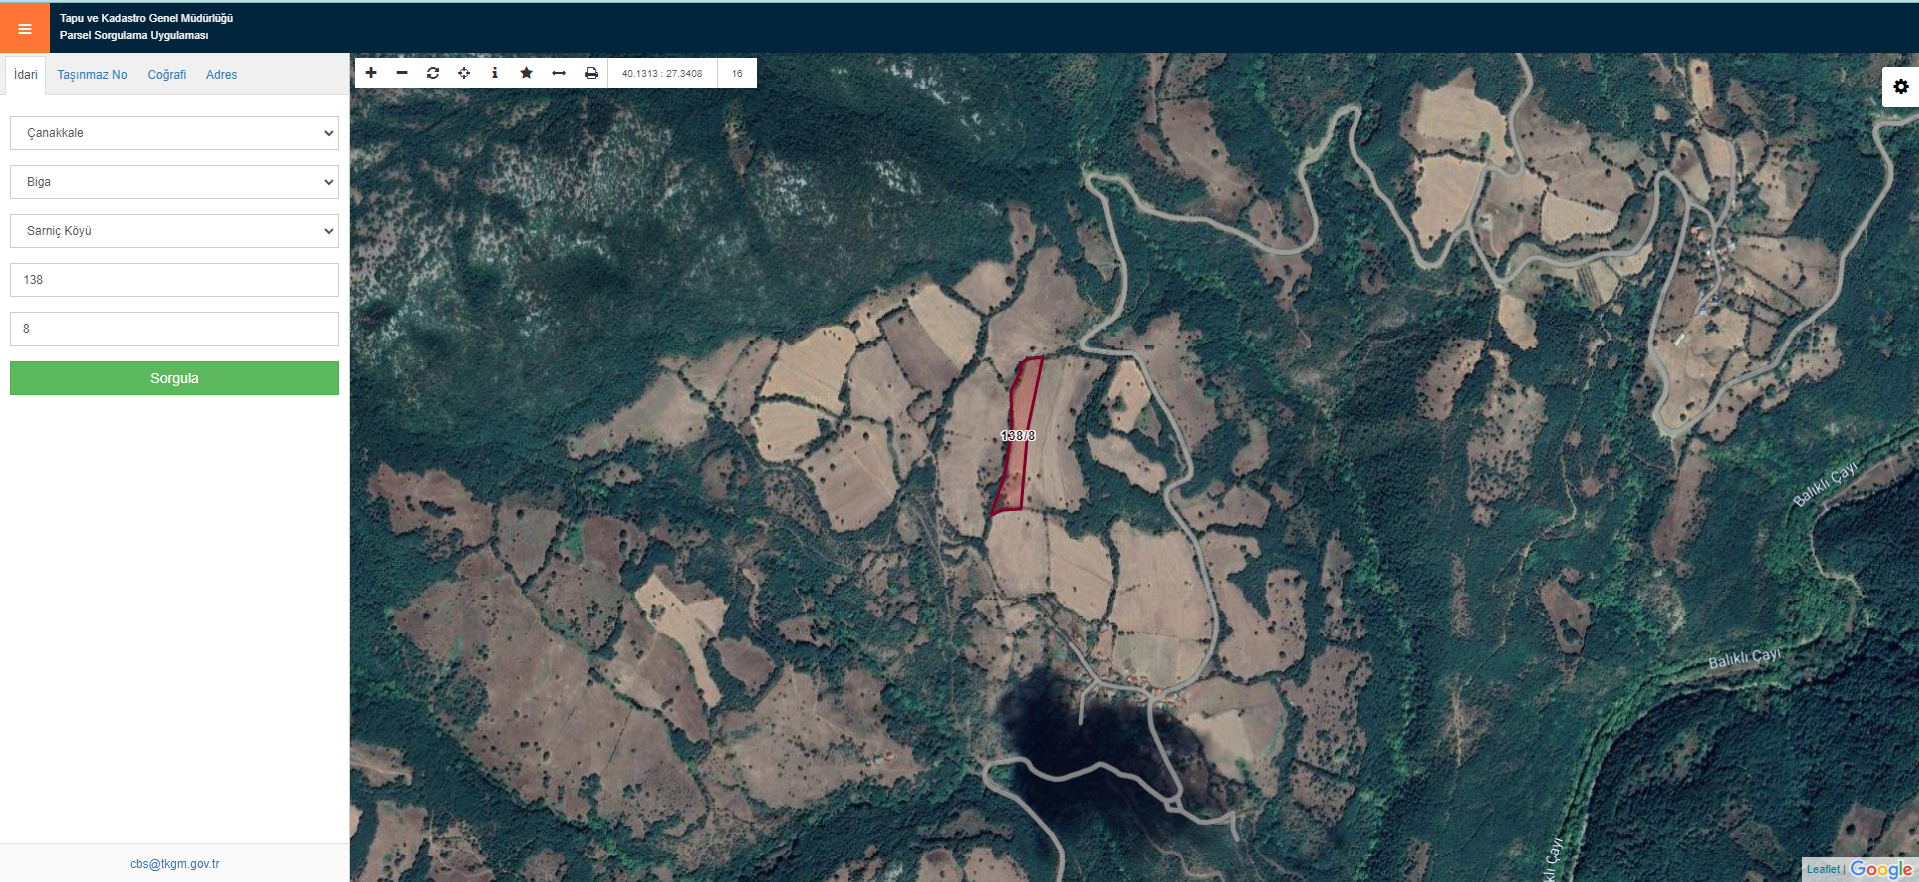Expand the Çanakkale province dropdown
This screenshot has height=882, width=1919.
click(x=174, y=133)
